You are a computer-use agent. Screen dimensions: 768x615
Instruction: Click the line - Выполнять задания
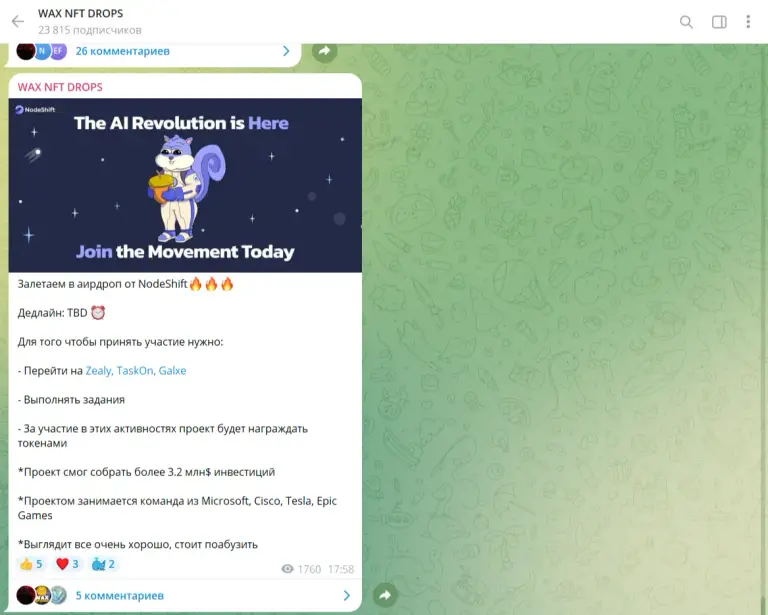[71, 400]
